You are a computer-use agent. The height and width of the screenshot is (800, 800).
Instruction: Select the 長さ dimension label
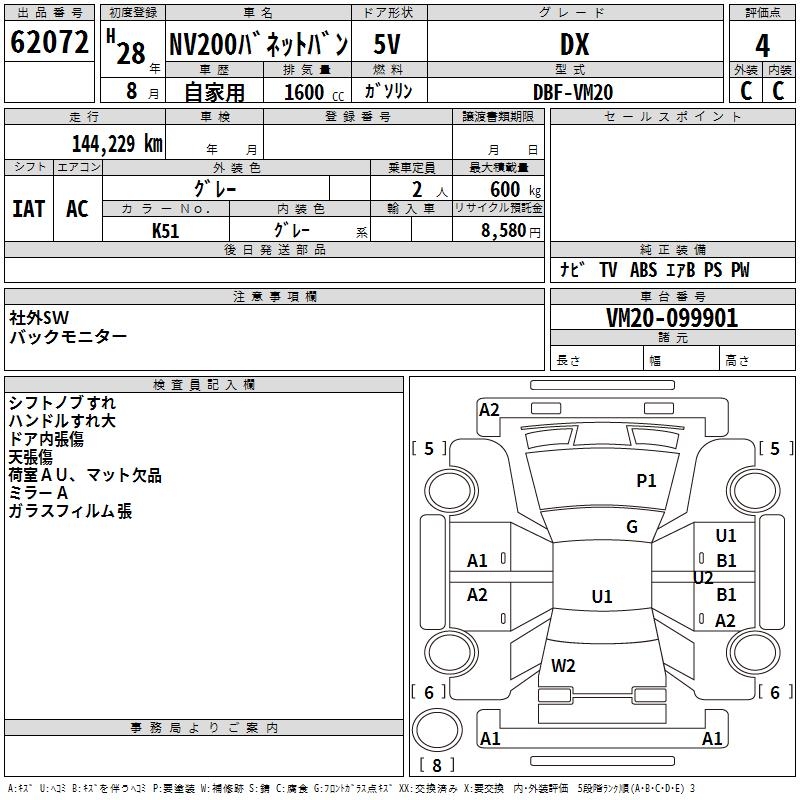[x=568, y=360]
